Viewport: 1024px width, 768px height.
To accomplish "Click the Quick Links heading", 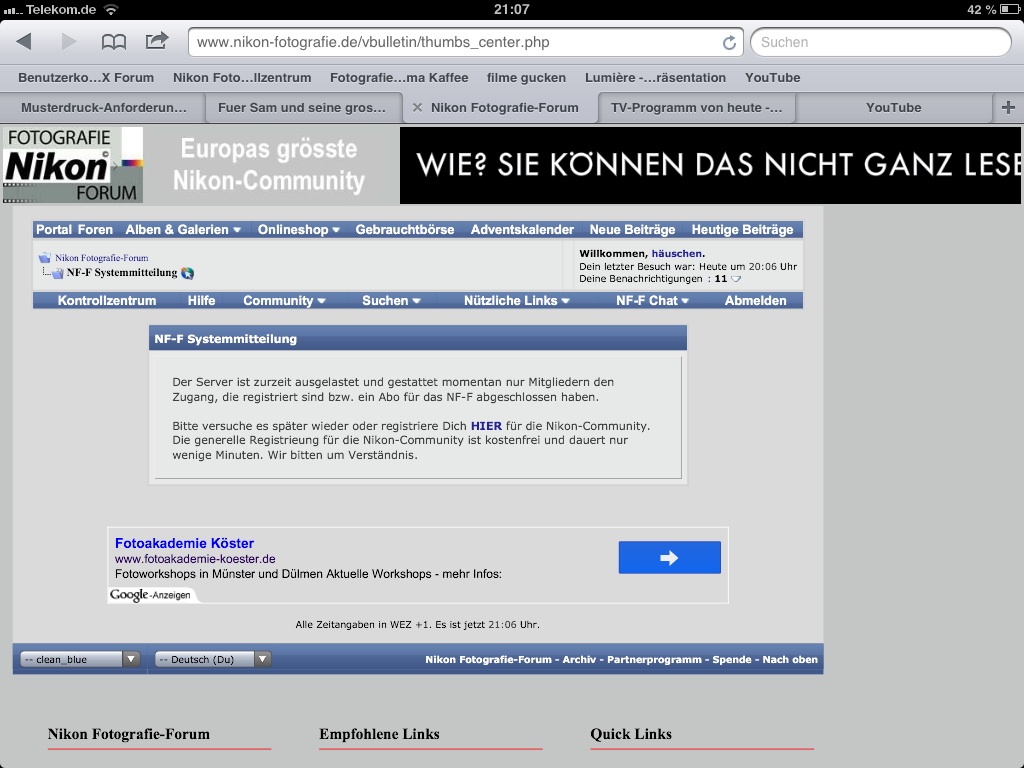I will click(631, 734).
